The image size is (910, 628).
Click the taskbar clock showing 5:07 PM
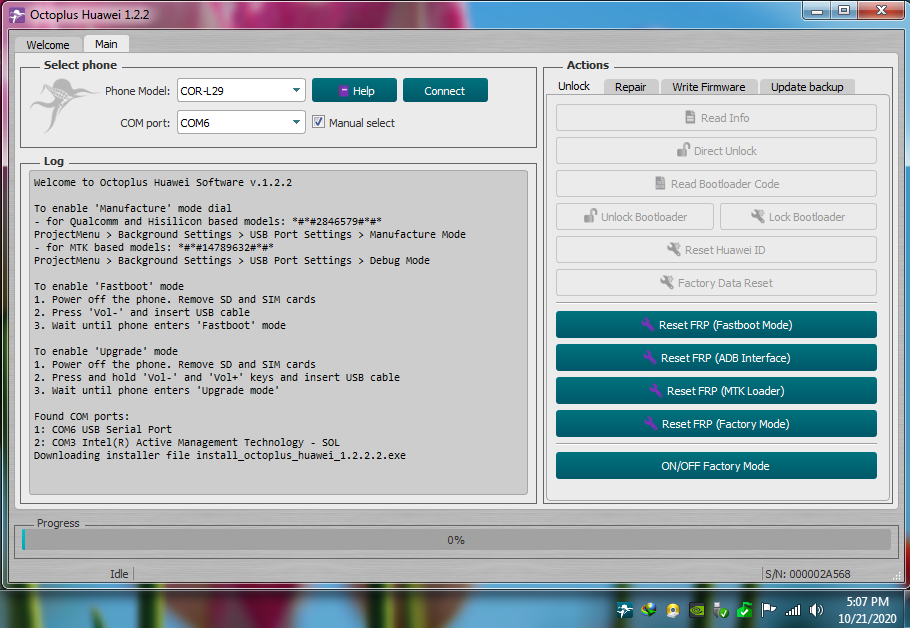[x=867, y=610]
